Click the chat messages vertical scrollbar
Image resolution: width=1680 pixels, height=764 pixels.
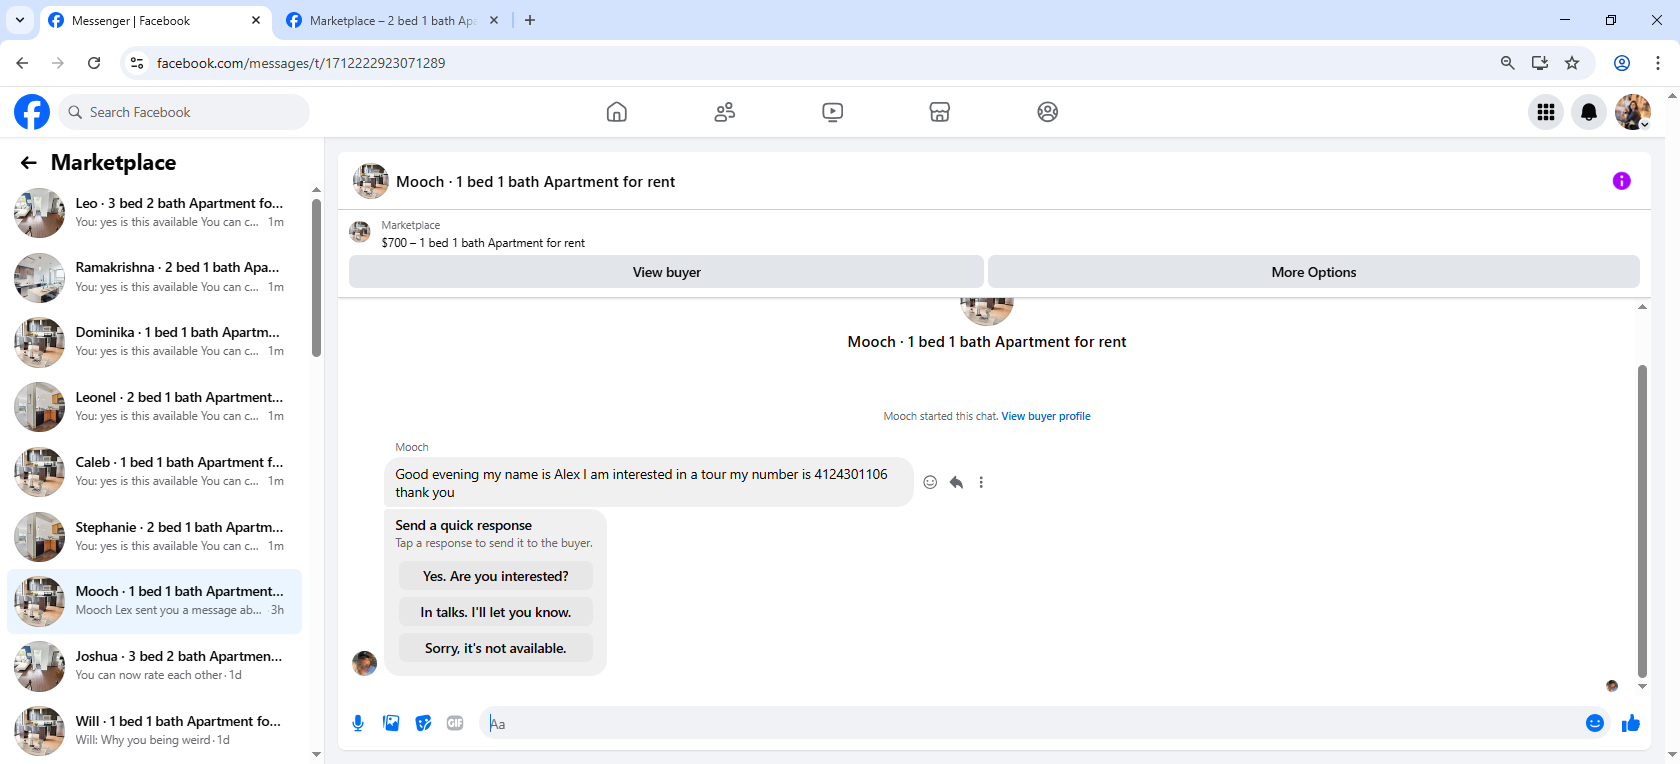click(1642, 520)
